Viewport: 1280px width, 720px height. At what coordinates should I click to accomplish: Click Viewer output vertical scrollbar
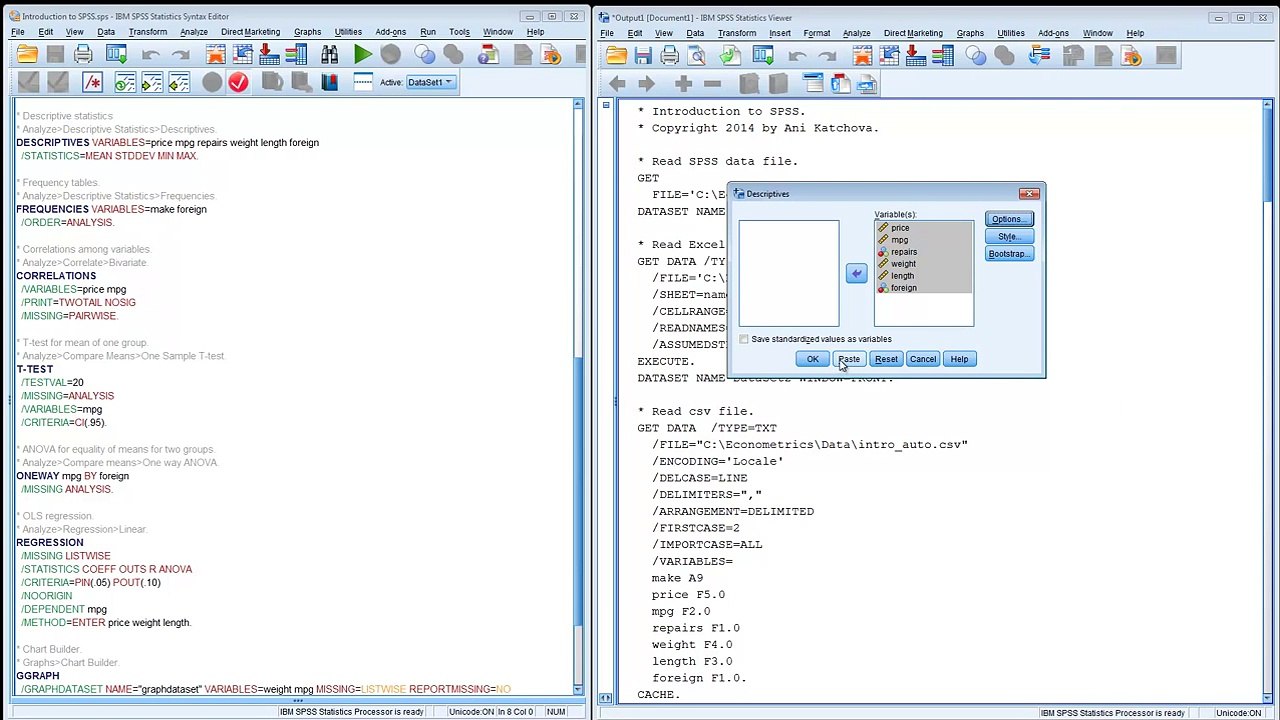[1267, 400]
